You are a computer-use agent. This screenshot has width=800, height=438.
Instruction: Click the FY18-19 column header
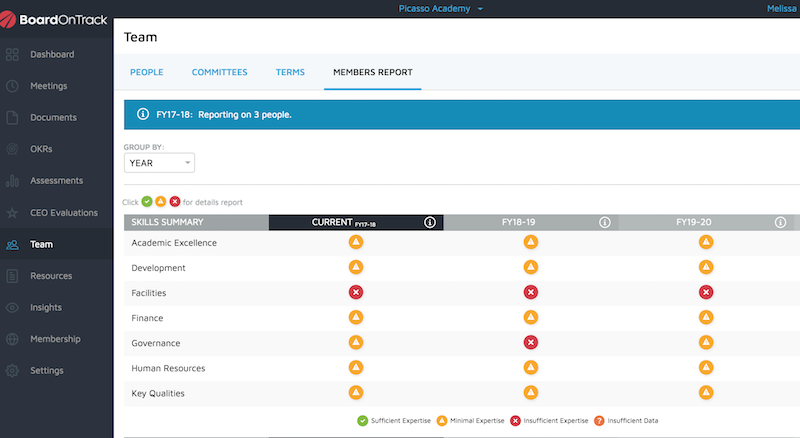[531, 223]
